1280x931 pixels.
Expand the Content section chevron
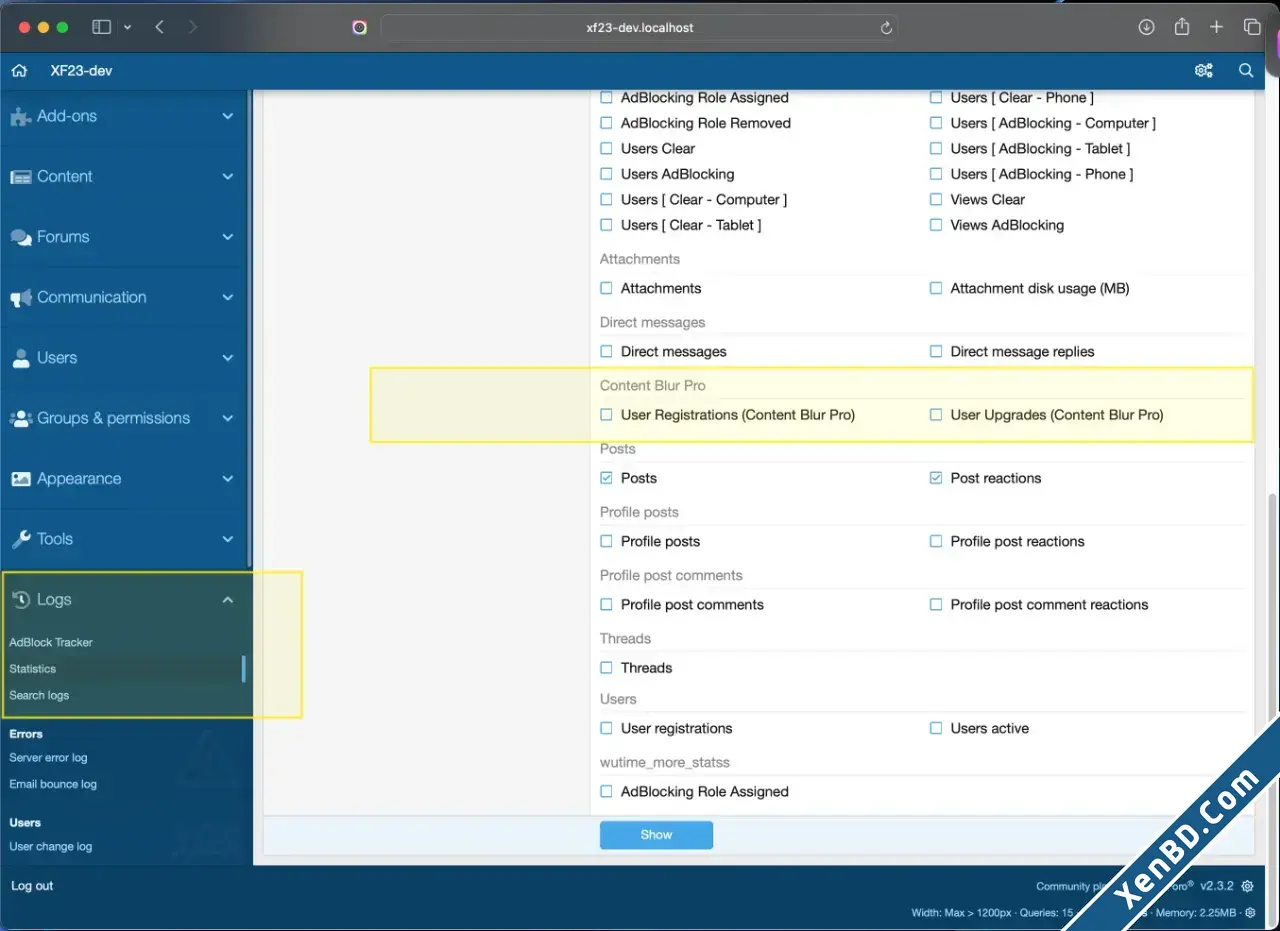pos(228,176)
